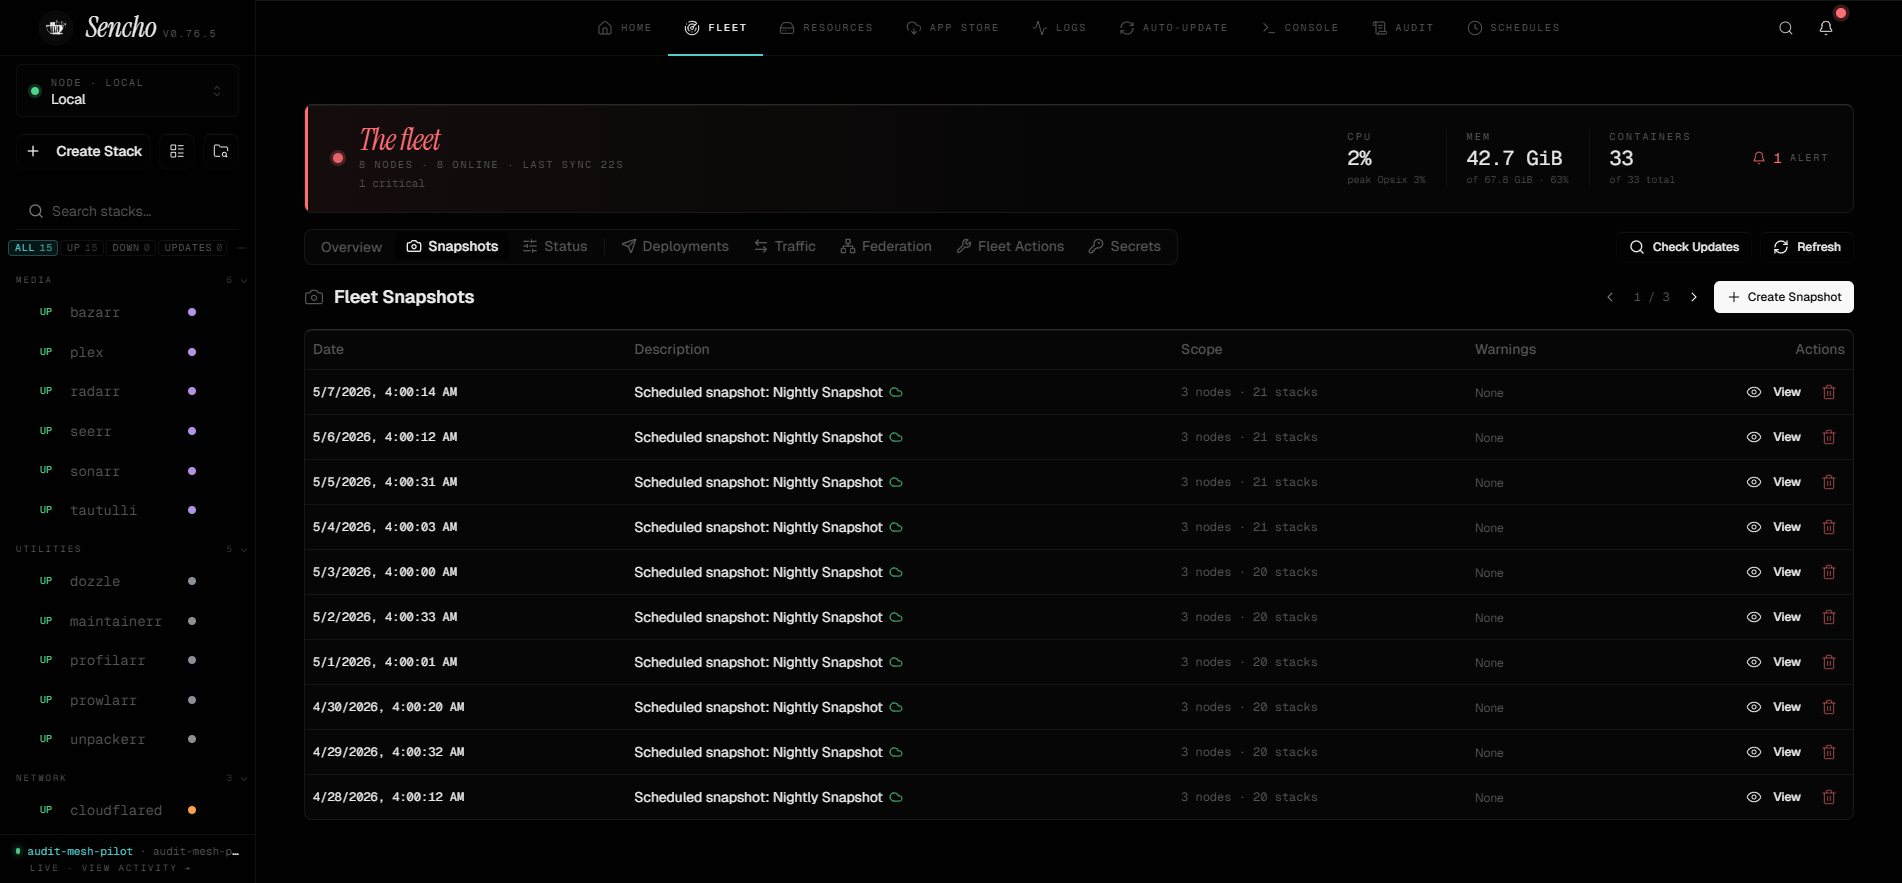This screenshot has width=1902, height=883.
Task: View the 5/2/2026 snapshot via eye icon
Action: (1754, 617)
